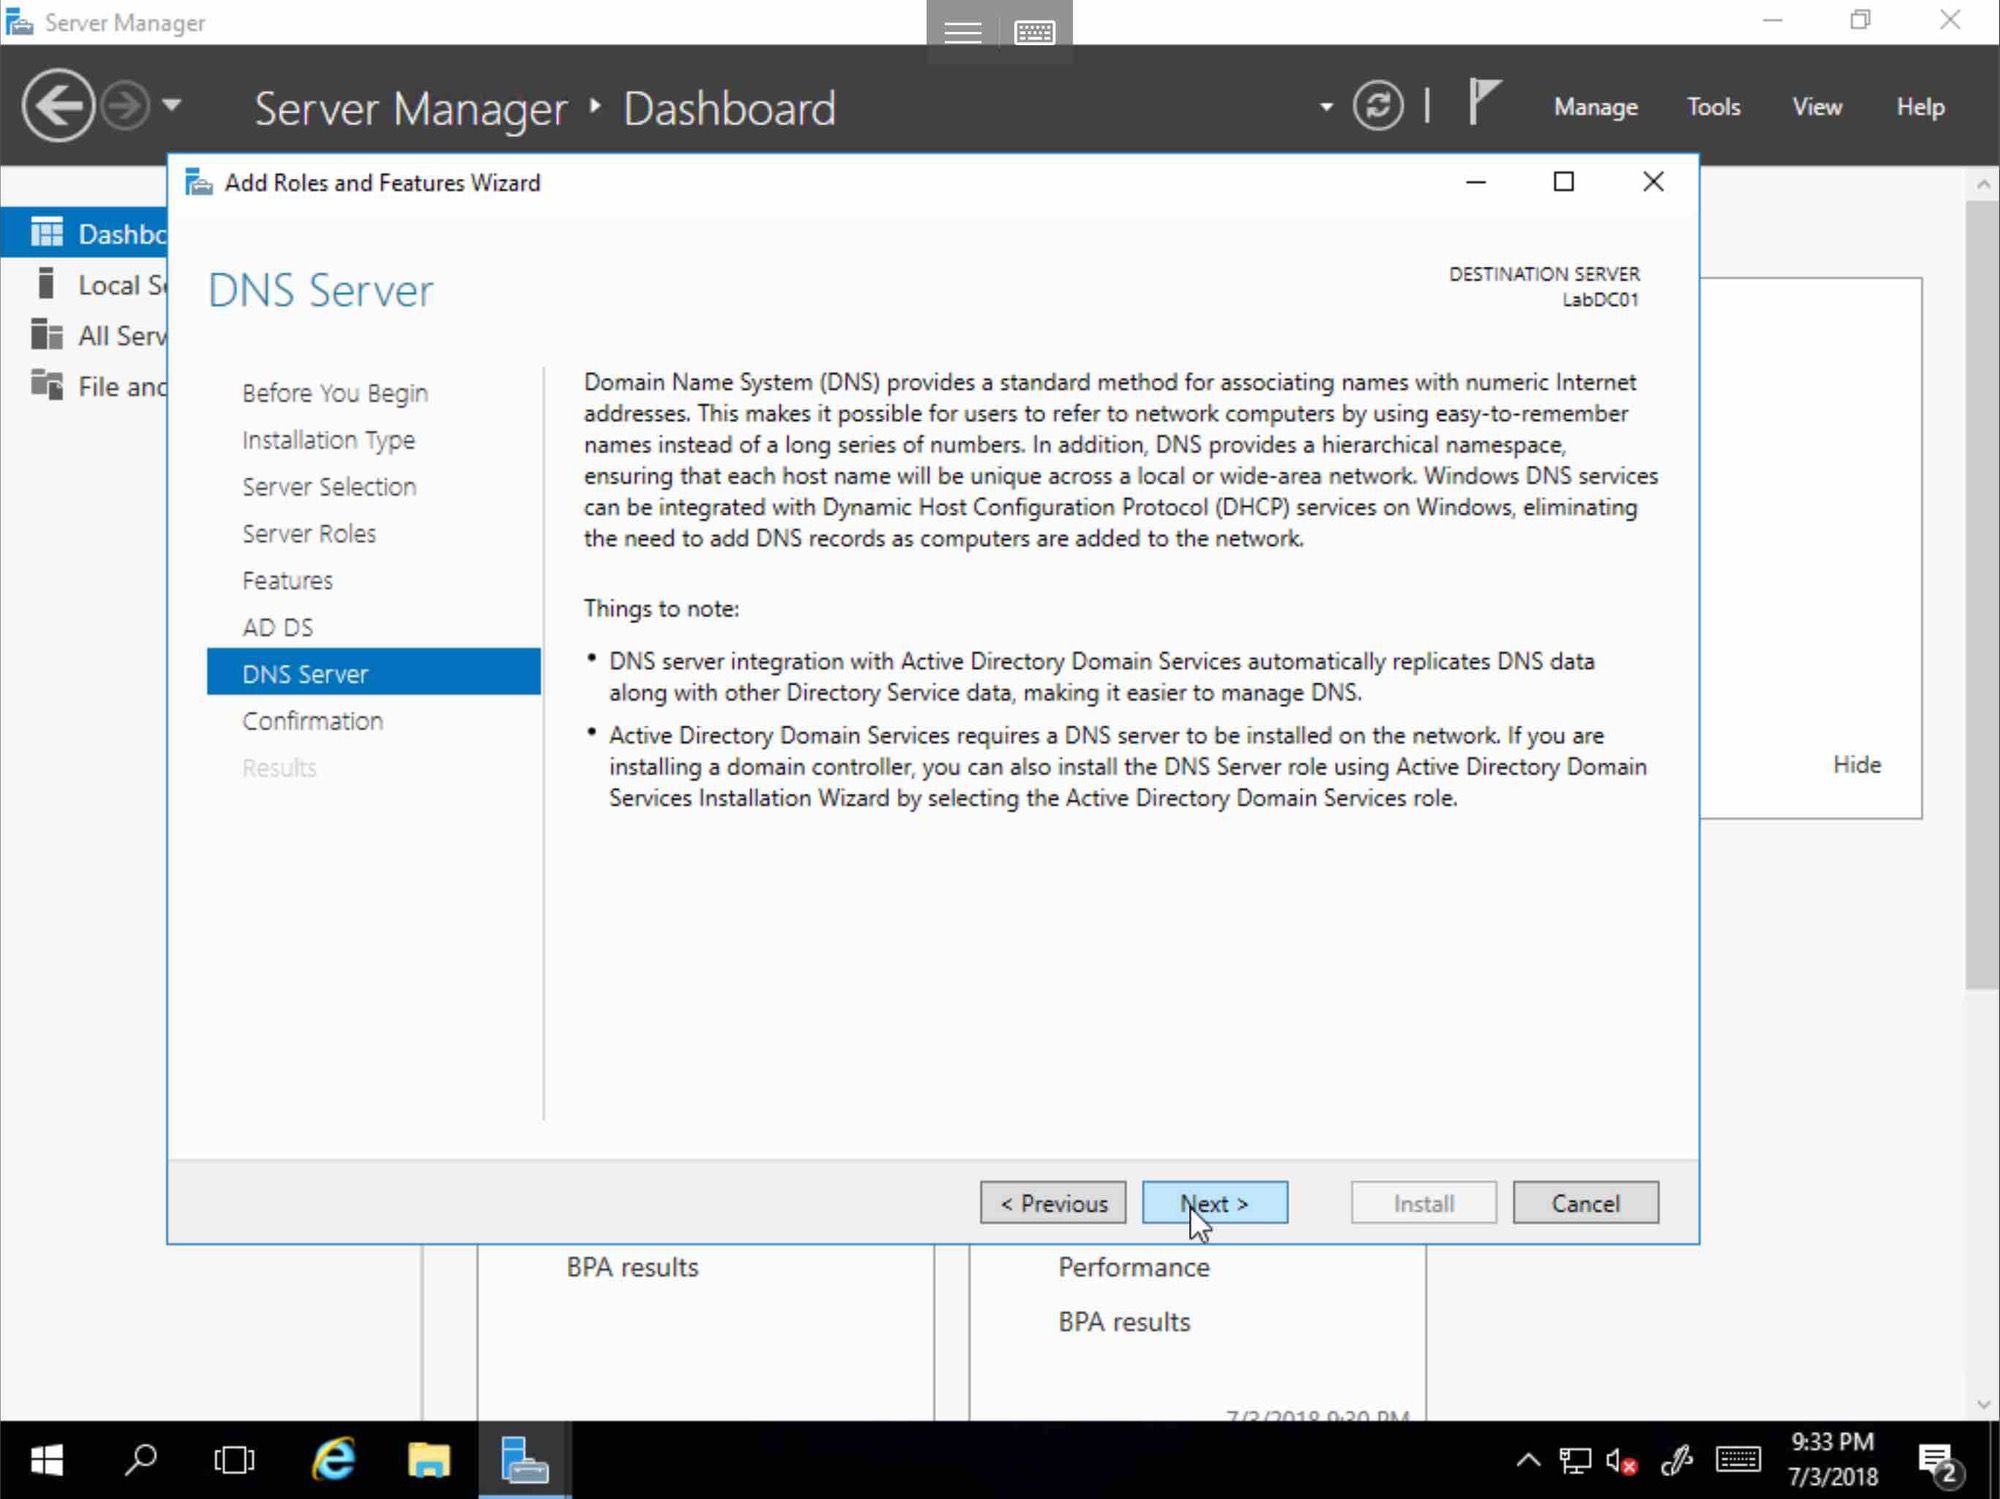Image resolution: width=2000 pixels, height=1499 pixels.
Task: Refresh the Server Manager dashboard
Action: click(1378, 106)
